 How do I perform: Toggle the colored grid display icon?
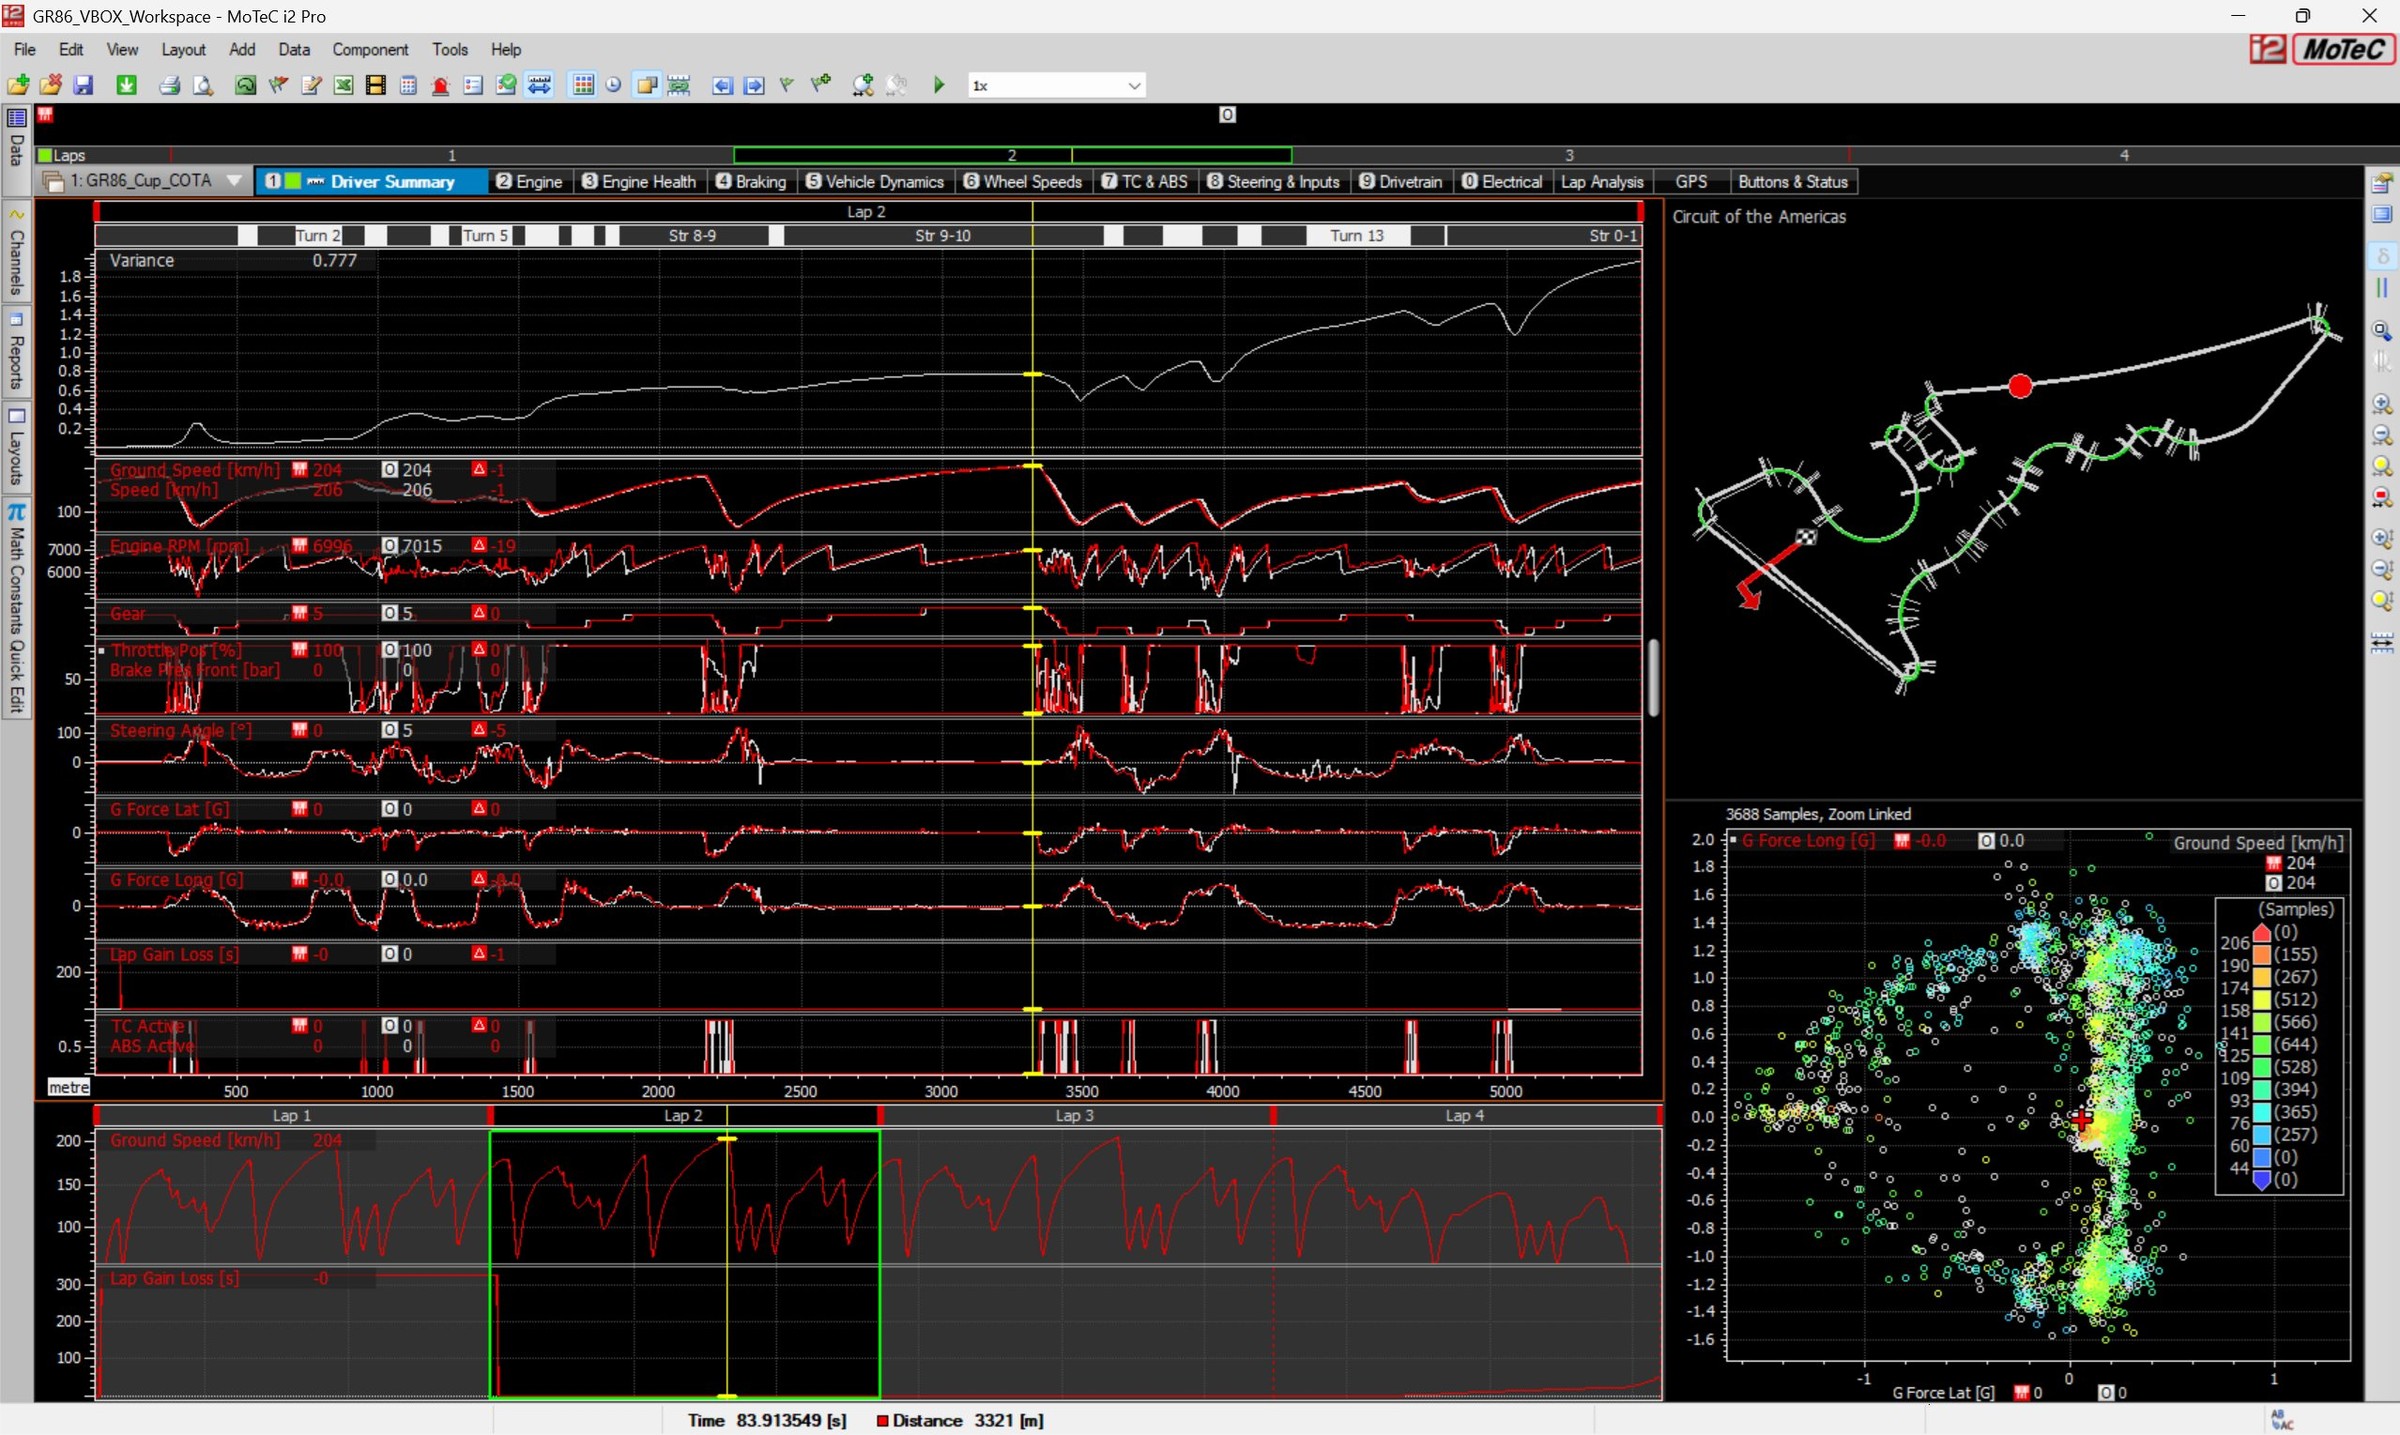(x=583, y=86)
